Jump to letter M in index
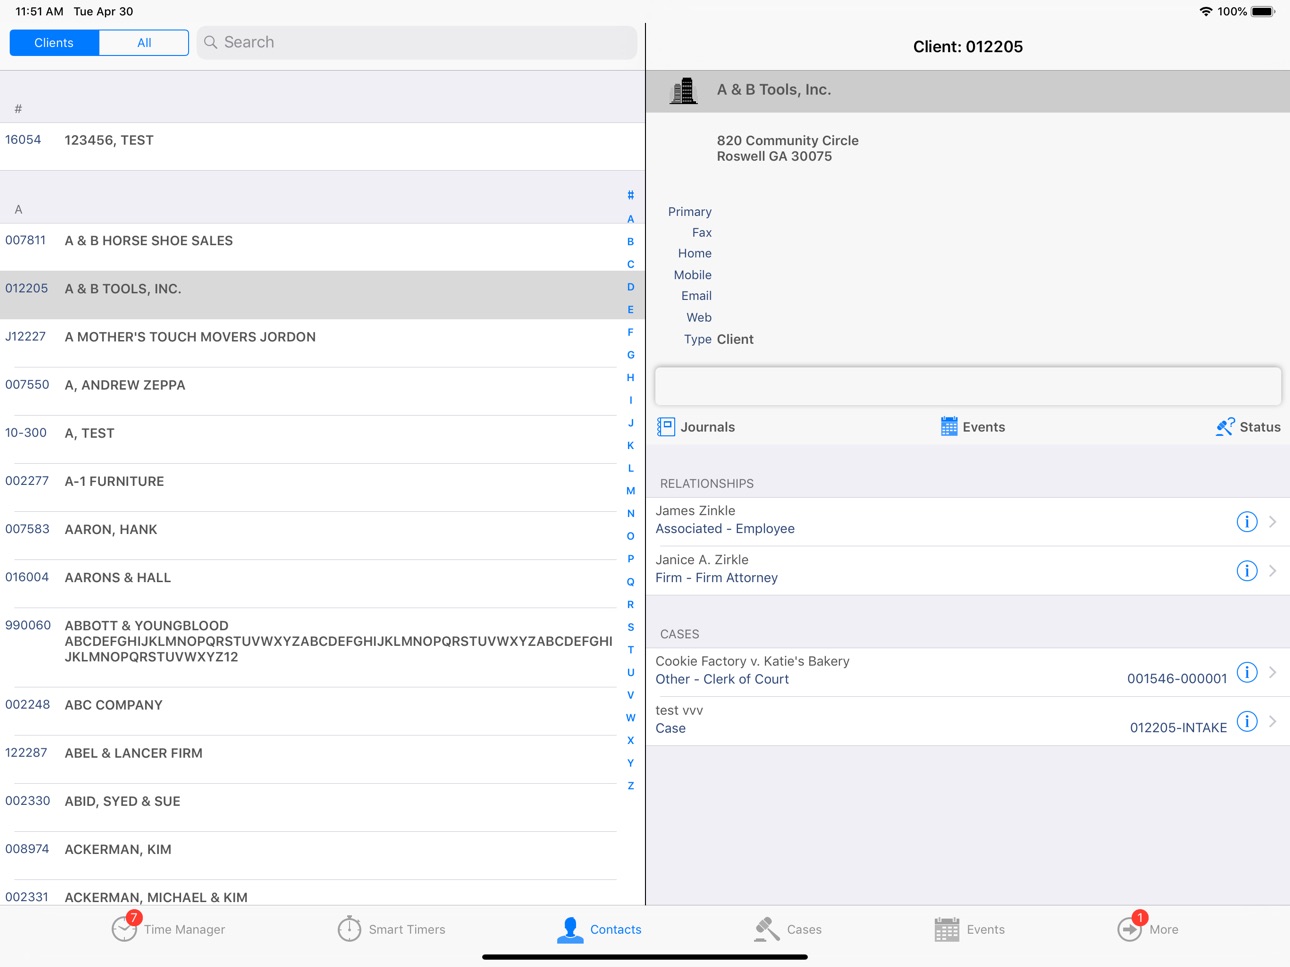Screen dimensions: 1290x967 click(631, 491)
